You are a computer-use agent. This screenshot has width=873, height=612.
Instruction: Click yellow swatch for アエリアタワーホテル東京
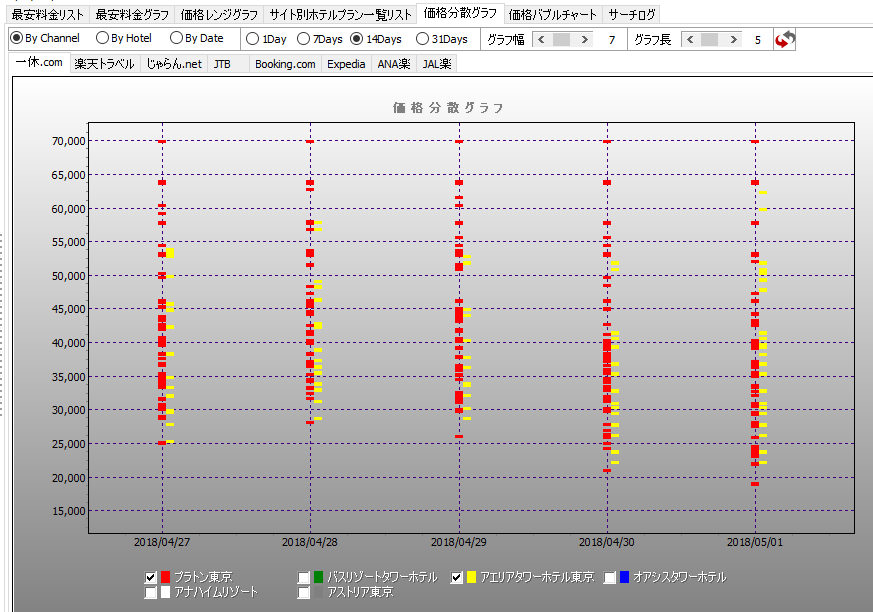tap(471, 578)
